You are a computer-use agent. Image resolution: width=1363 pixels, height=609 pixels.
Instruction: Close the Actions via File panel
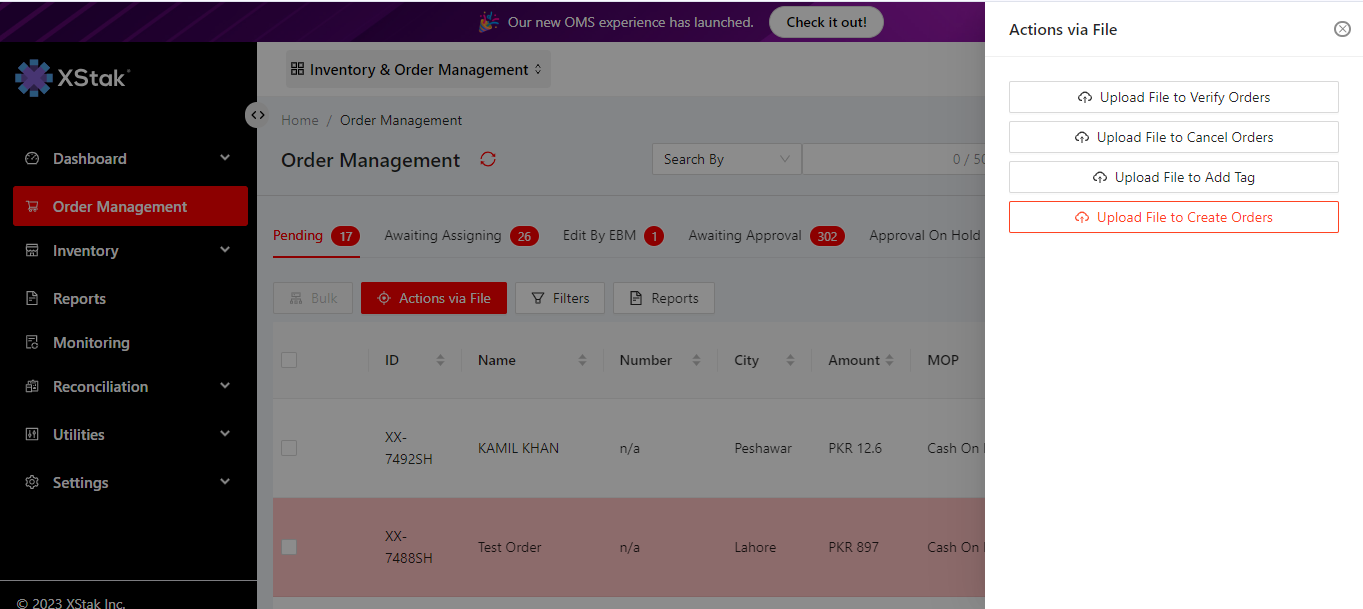click(1342, 29)
